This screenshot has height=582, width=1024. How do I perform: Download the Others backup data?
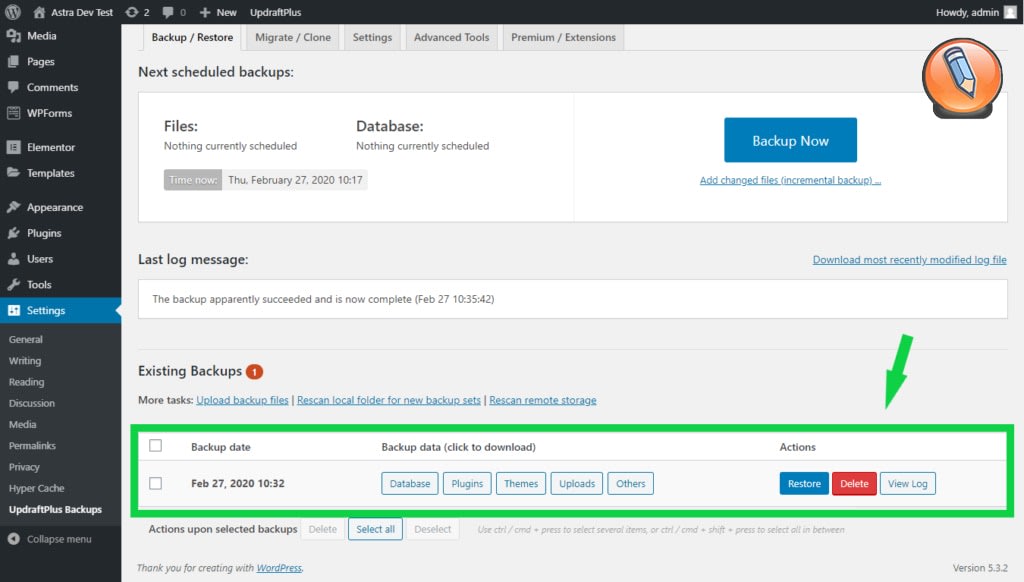pos(630,483)
